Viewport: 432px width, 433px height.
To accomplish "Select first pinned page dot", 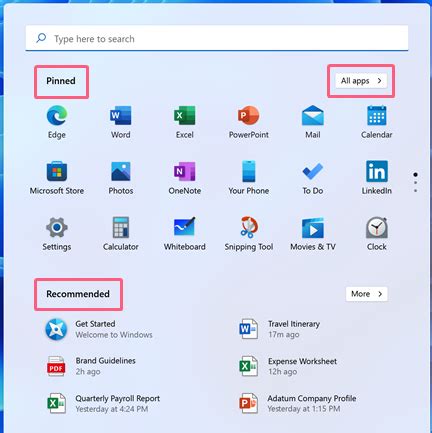I will point(415,174).
